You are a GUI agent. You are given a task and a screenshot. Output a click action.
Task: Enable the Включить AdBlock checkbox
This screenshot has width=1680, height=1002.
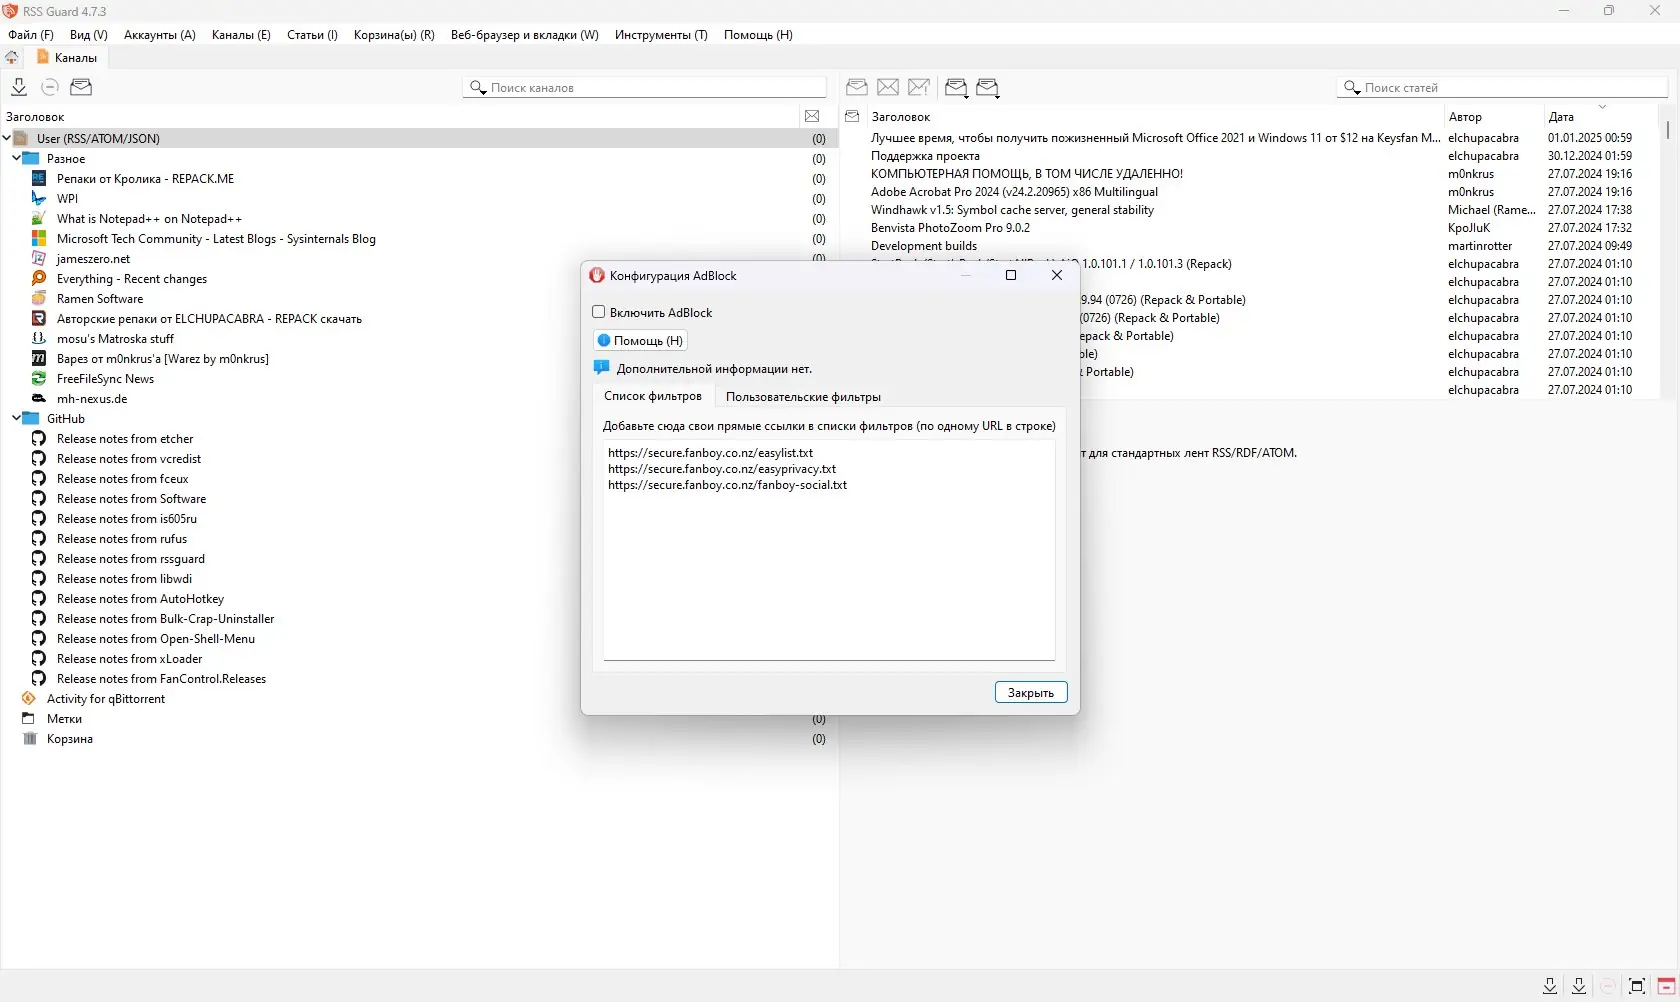599,312
